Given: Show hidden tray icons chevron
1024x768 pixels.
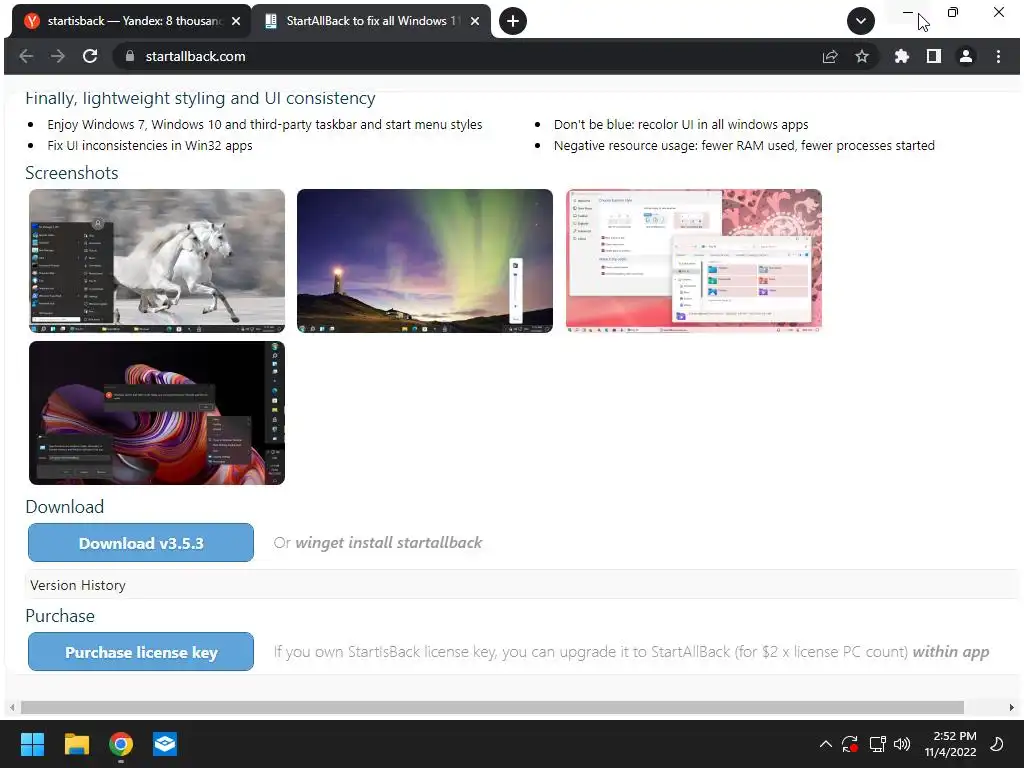Looking at the screenshot, I should (825, 744).
